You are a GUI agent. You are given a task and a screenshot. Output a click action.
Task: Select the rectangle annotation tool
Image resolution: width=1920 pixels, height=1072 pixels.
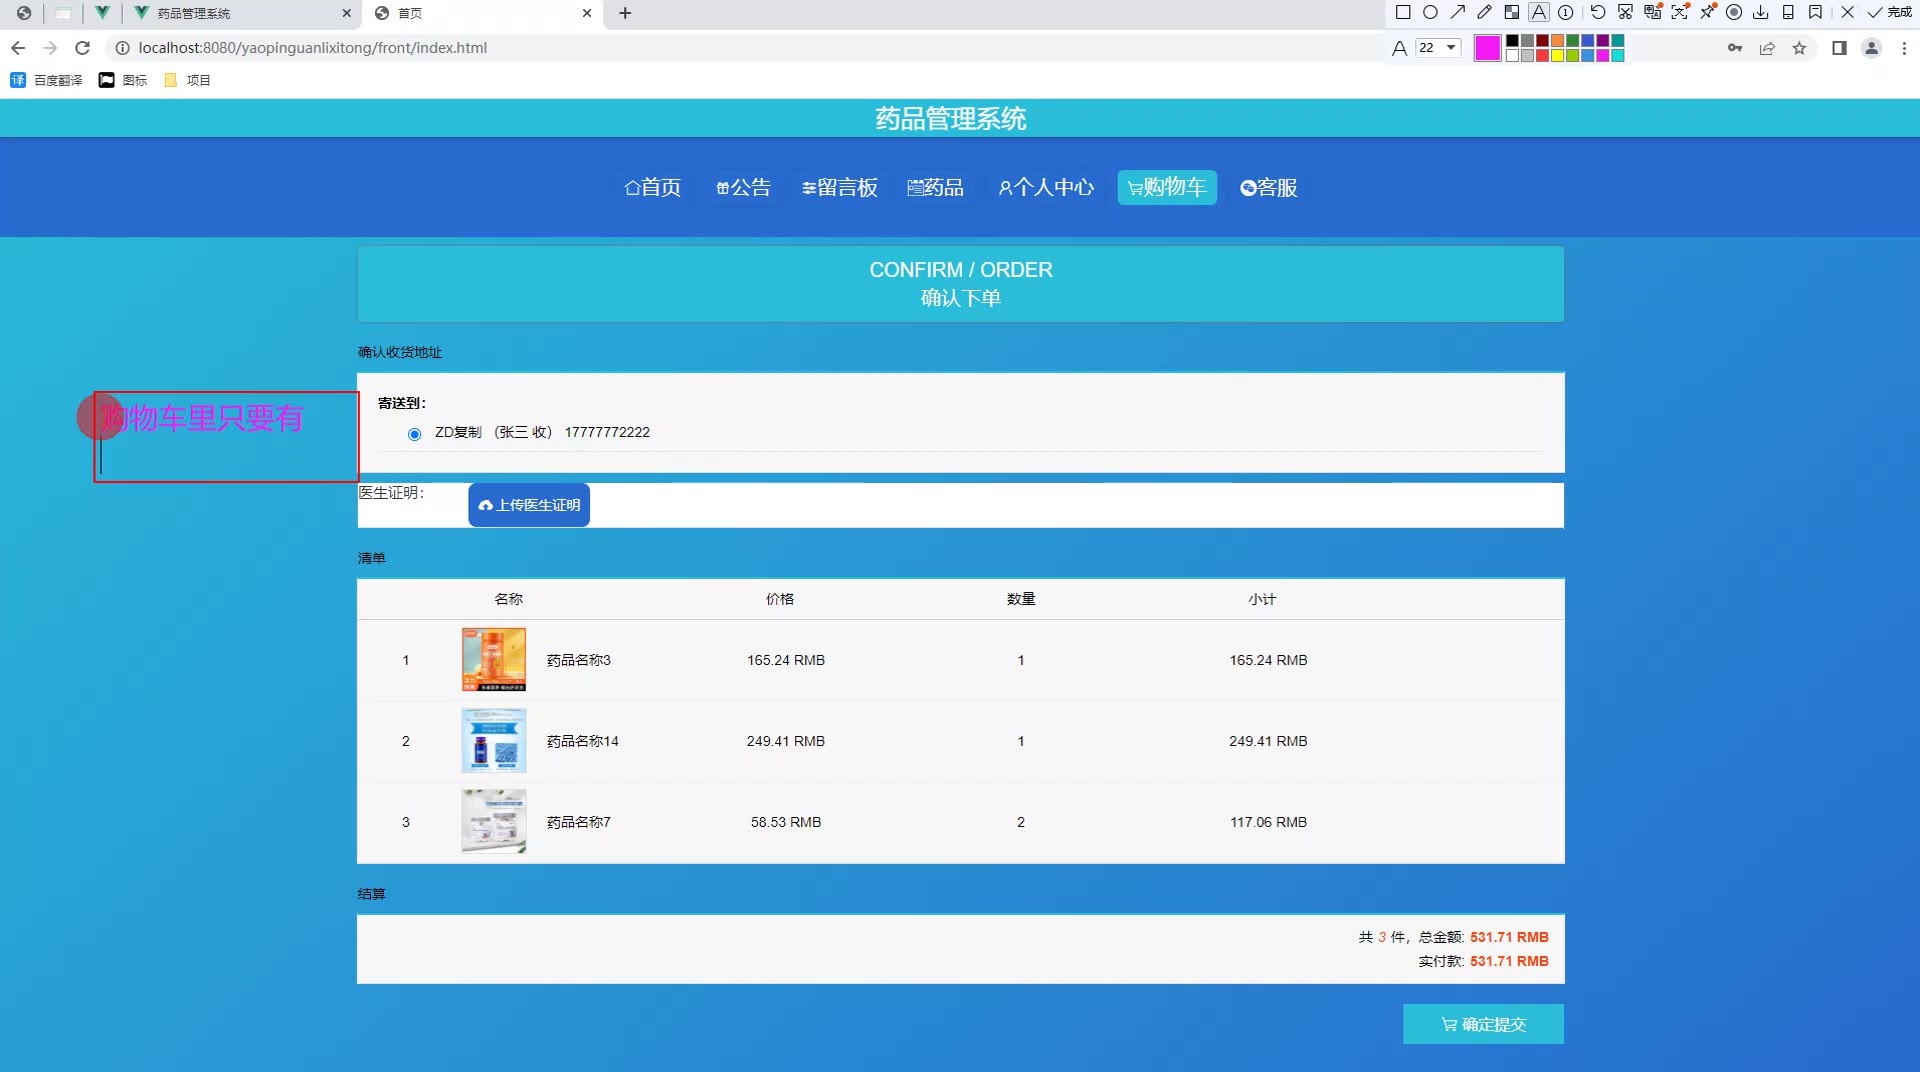tap(1403, 13)
